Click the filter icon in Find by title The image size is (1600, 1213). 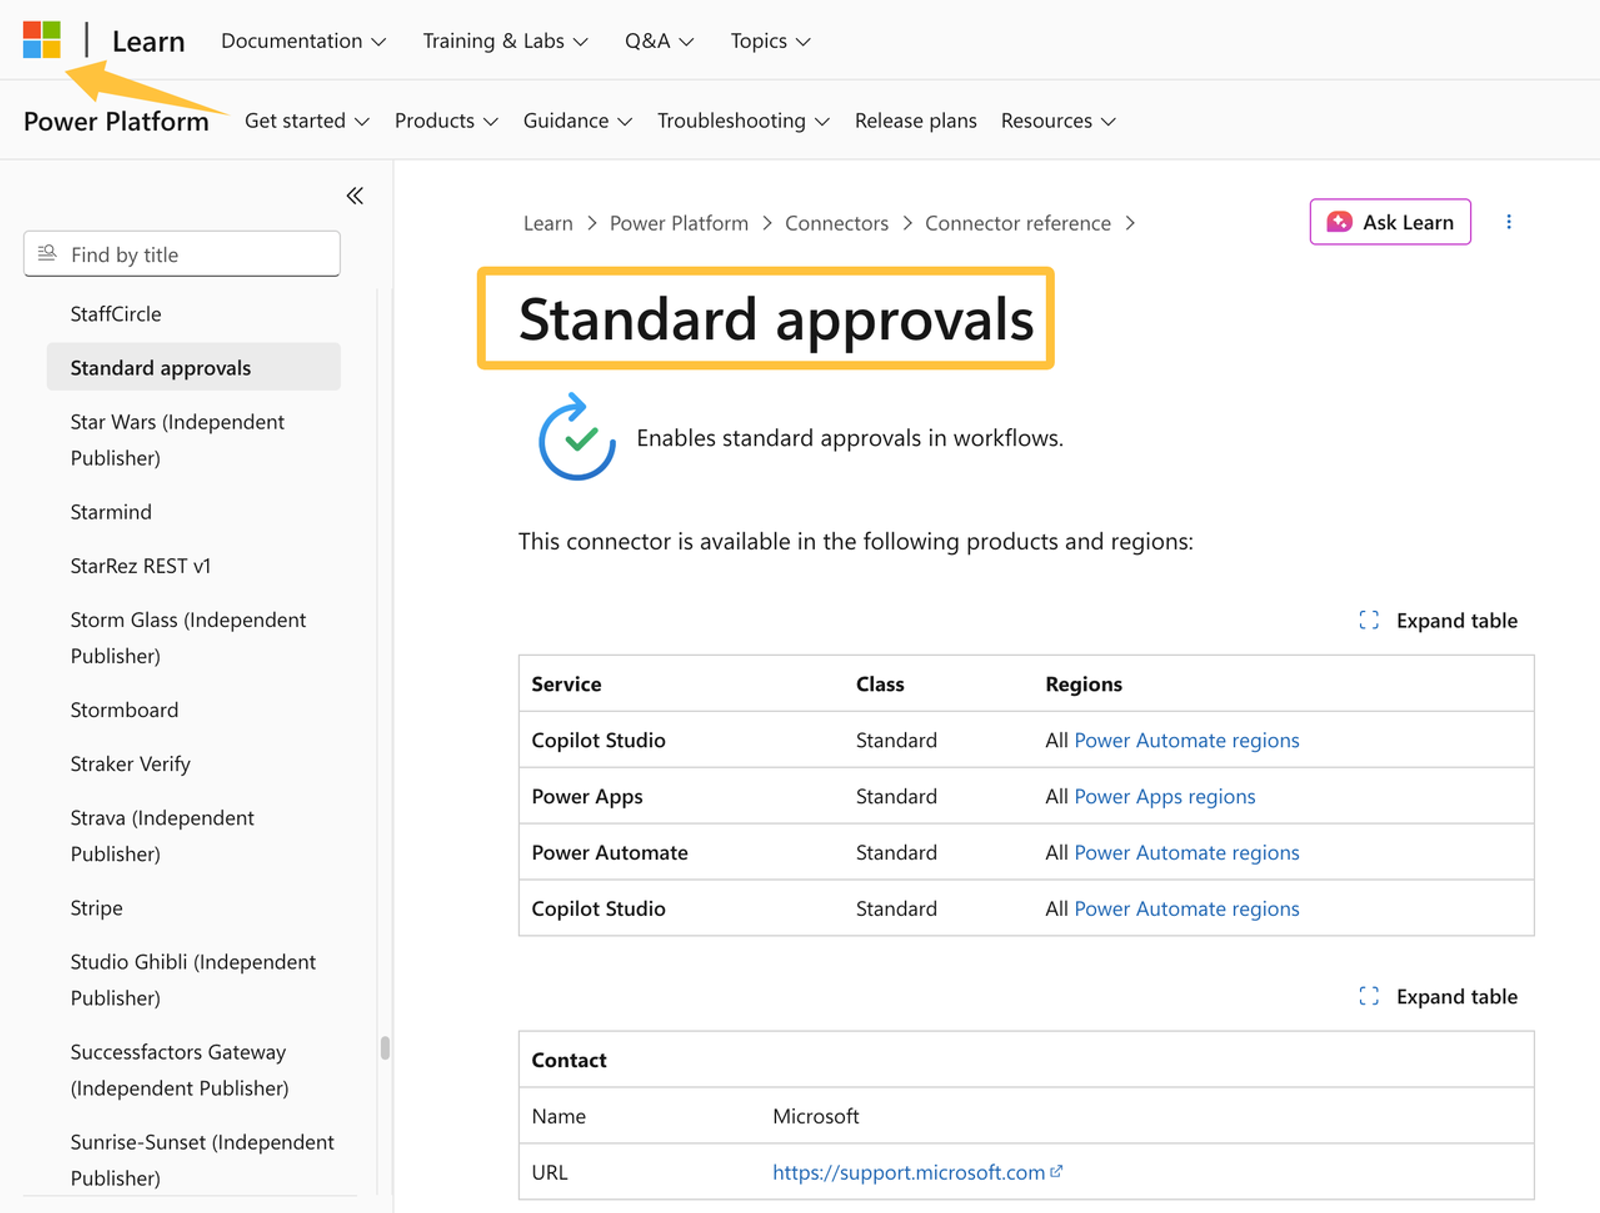tap(47, 253)
